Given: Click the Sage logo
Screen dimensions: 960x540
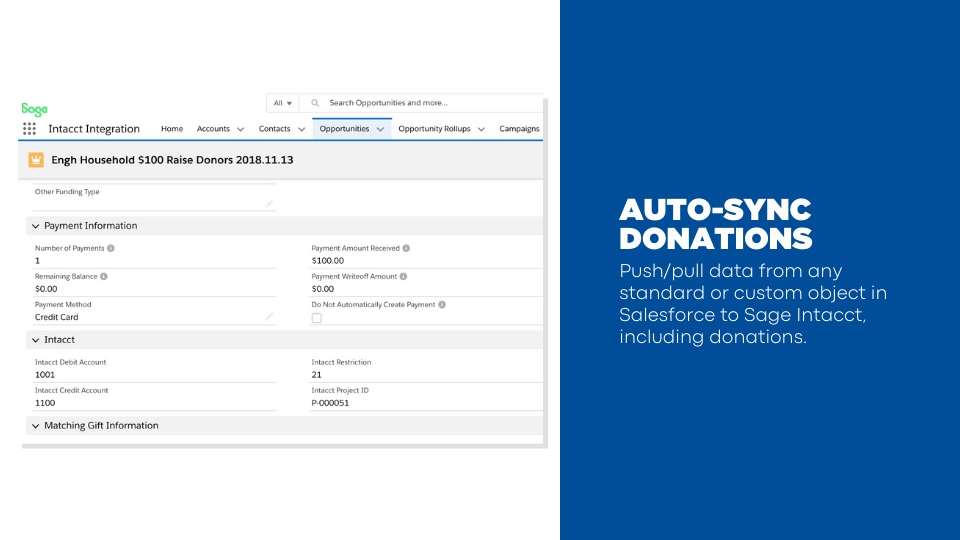Looking at the screenshot, I should coord(34,110).
